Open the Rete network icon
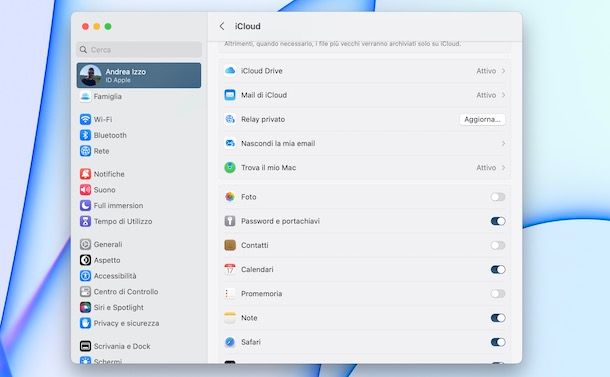 click(85, 151)
